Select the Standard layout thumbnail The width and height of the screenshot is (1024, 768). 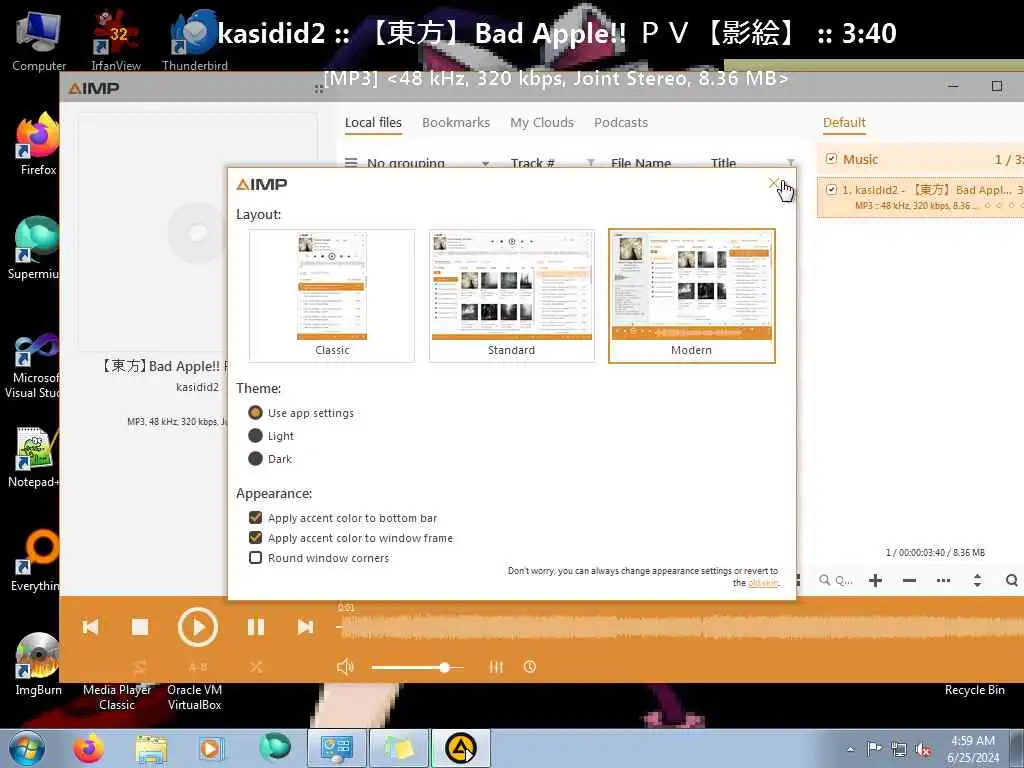coord(511,295)
